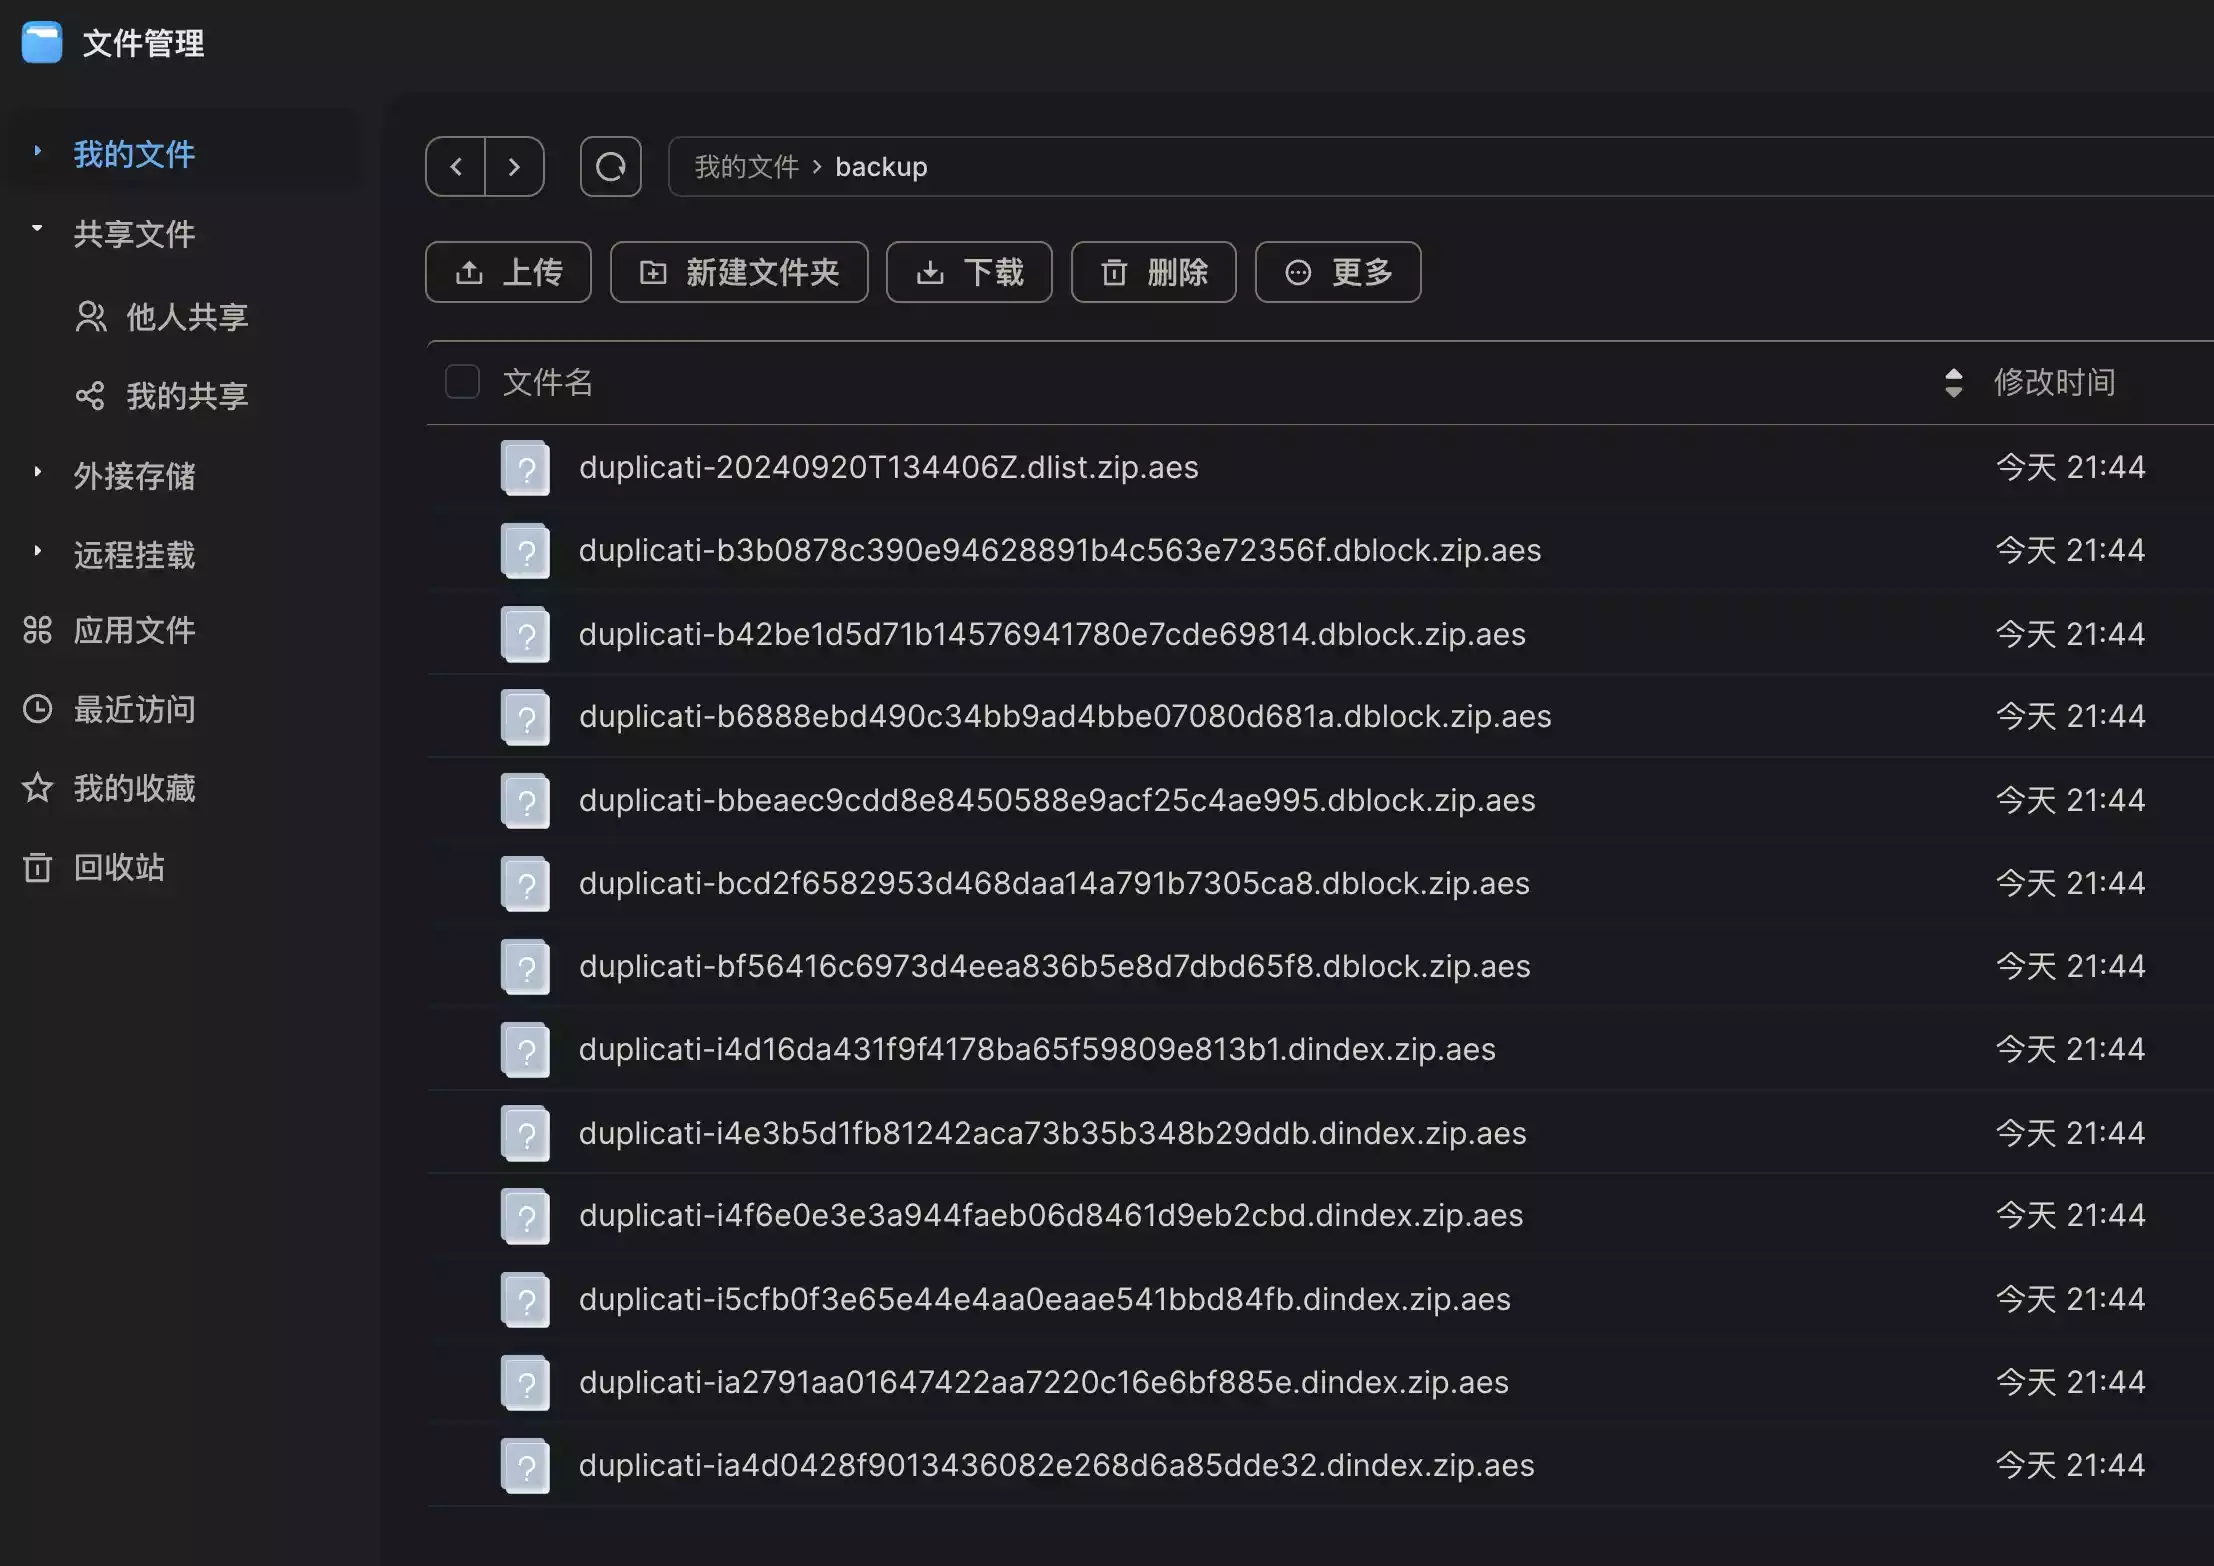
Task: Open shared by others (他人共享)
Action: pyautogui.click(x=186, y=317)
